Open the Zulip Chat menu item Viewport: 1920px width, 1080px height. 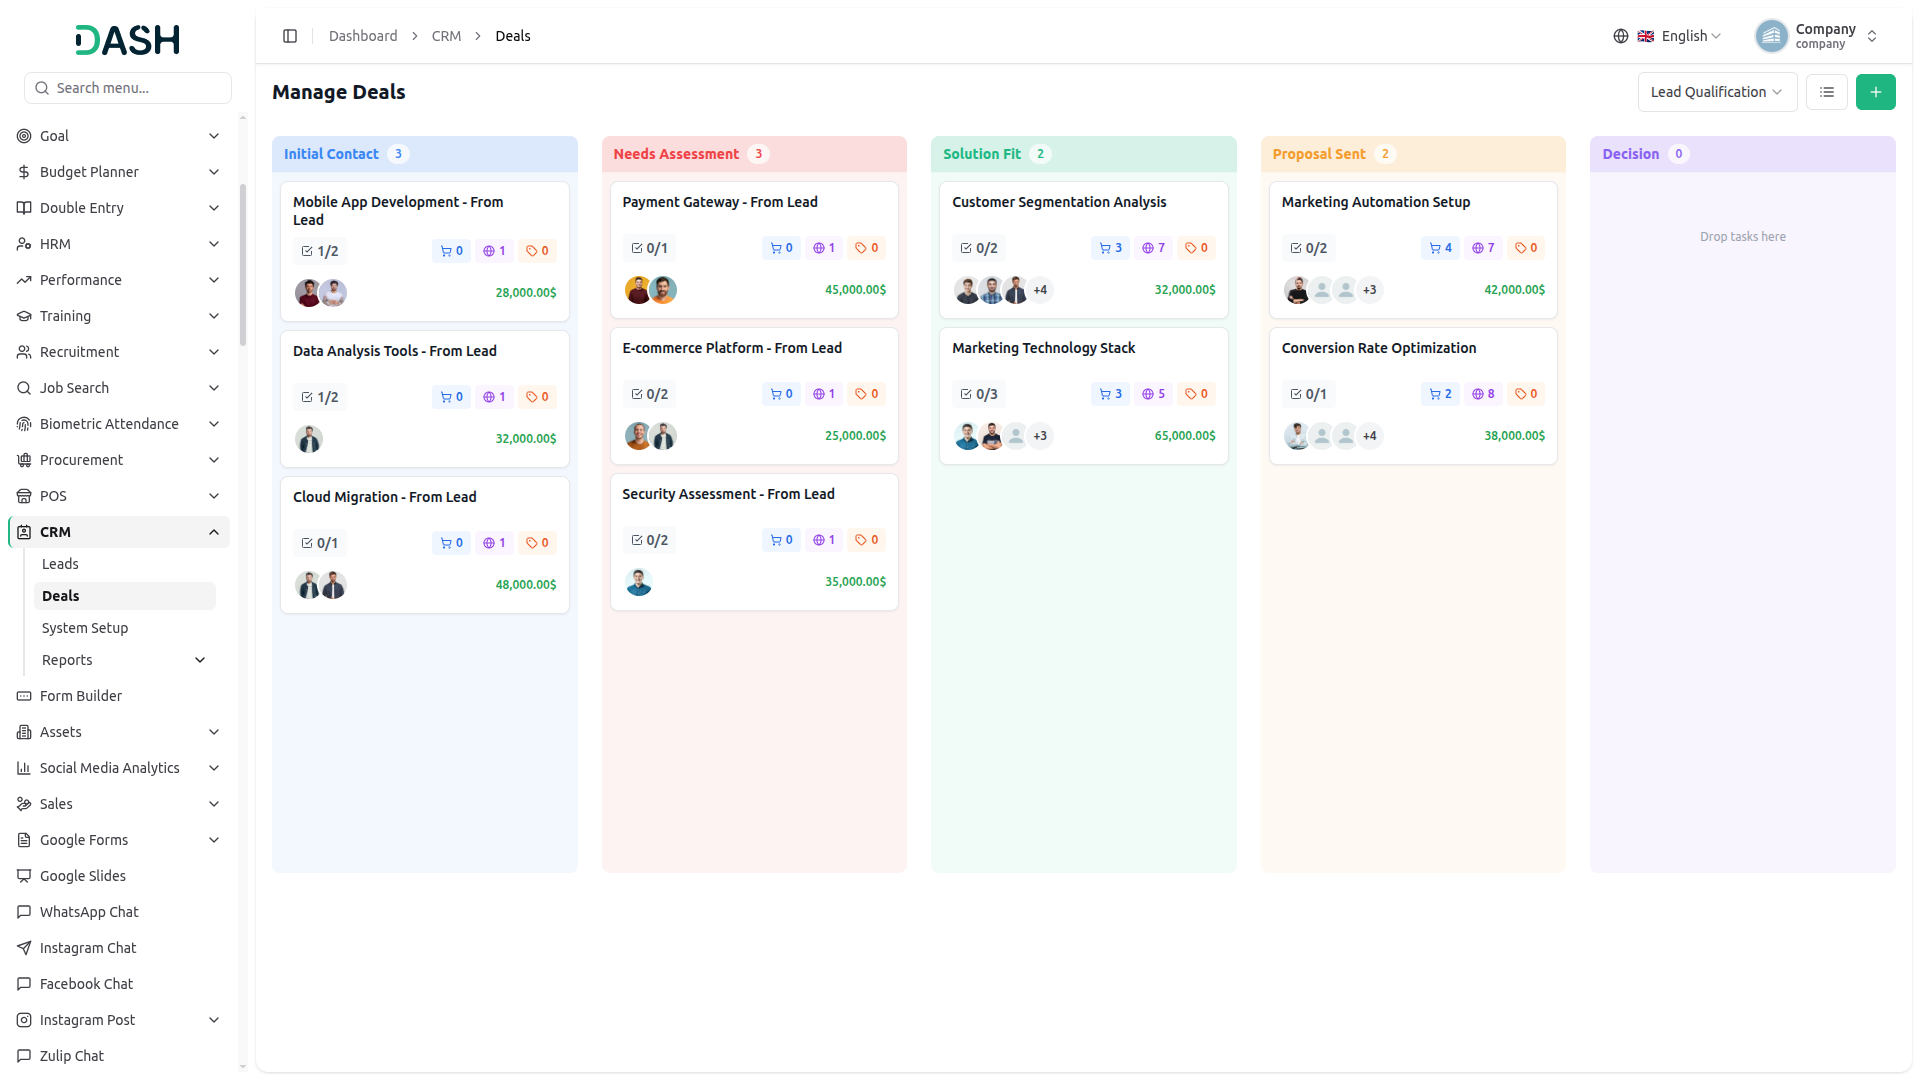pos(119,1056)
